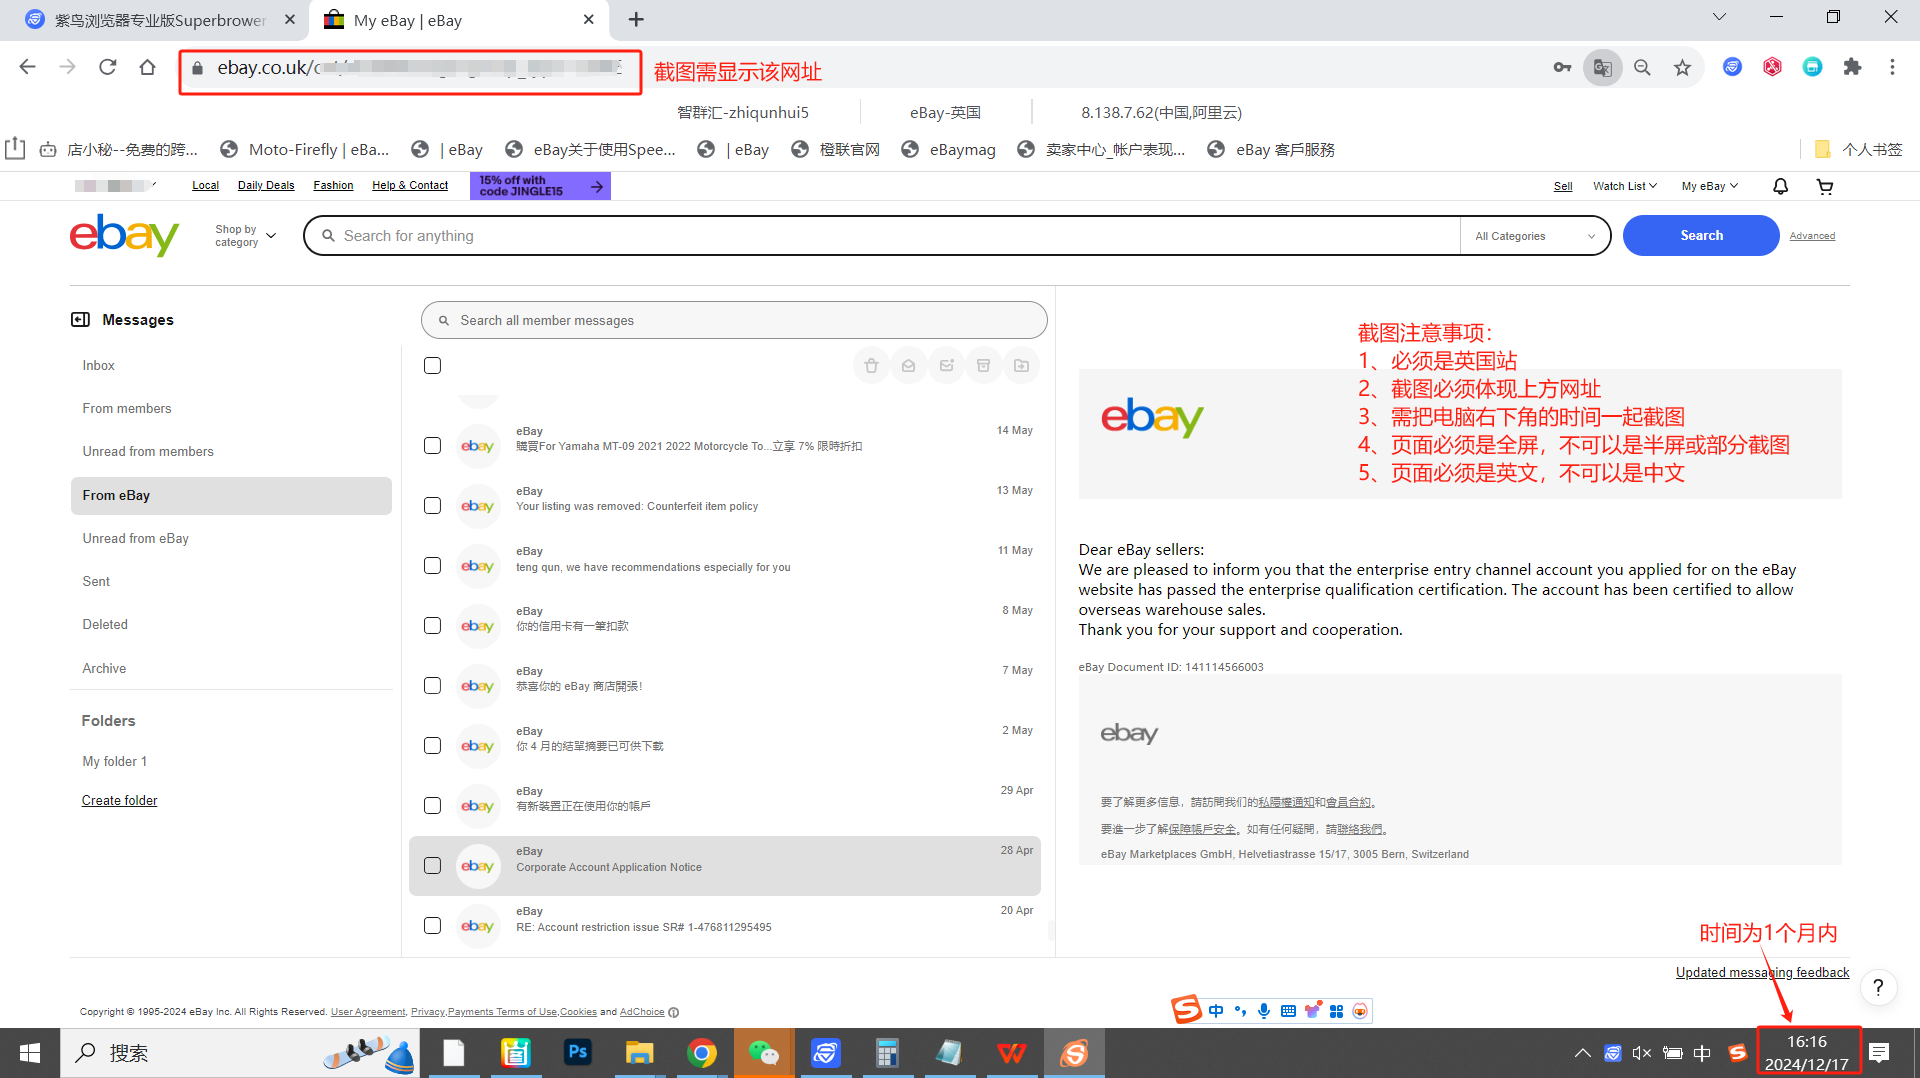Delete selected messages with trash icon
The height and width of the screenshot is (1078, 1920).
click(x=871, y=365)
